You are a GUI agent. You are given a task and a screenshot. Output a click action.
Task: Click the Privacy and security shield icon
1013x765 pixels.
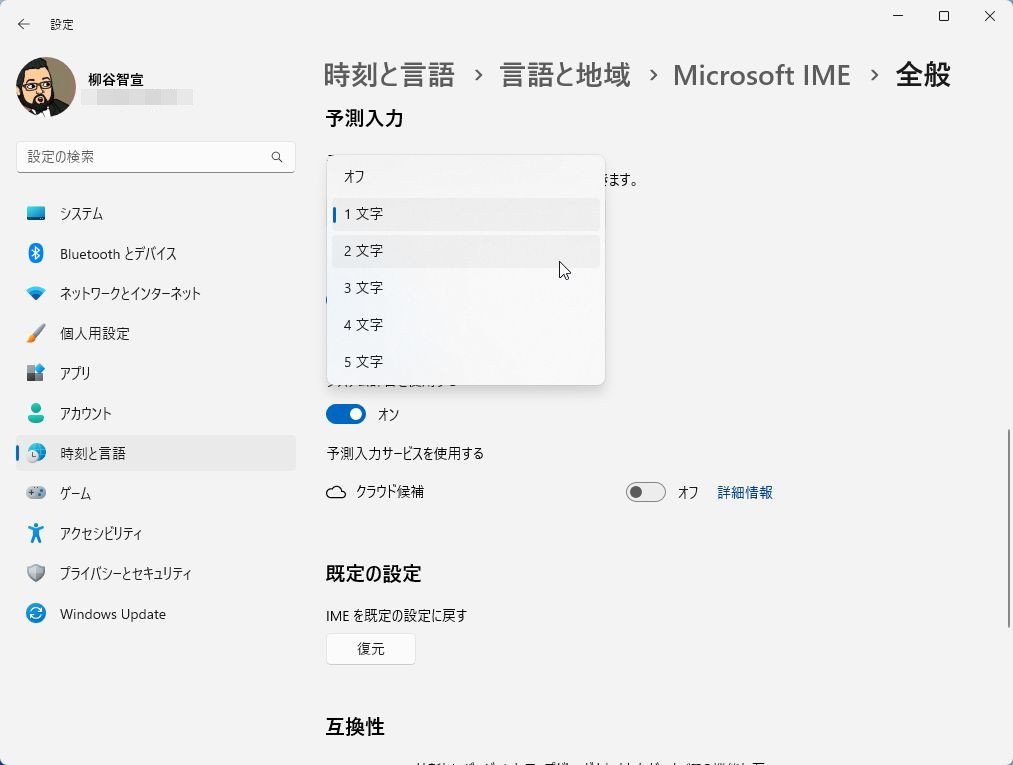[36, 573]
